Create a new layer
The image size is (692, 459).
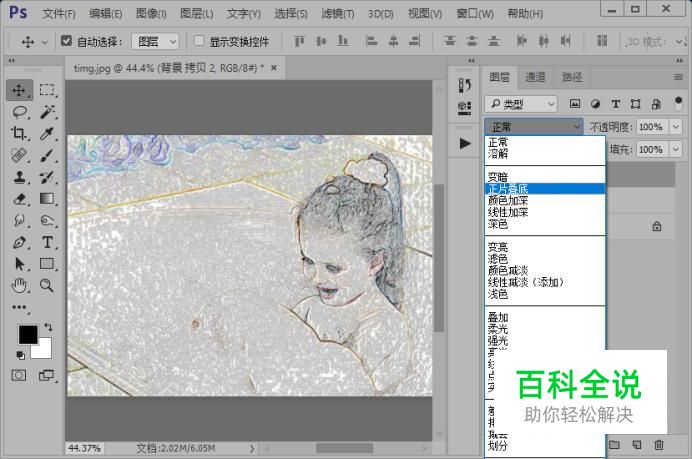tap(636, 445)
